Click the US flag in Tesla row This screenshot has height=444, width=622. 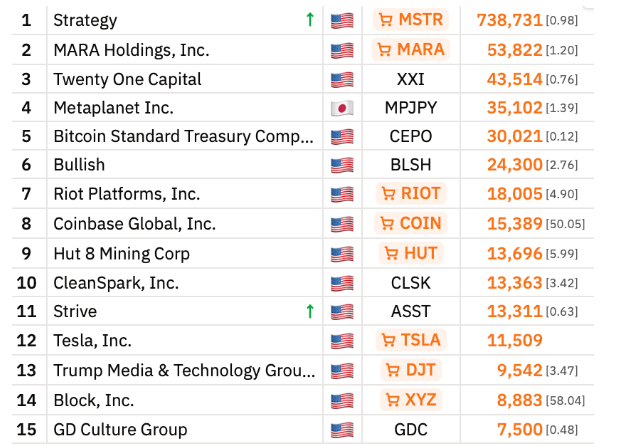point(342,341)
